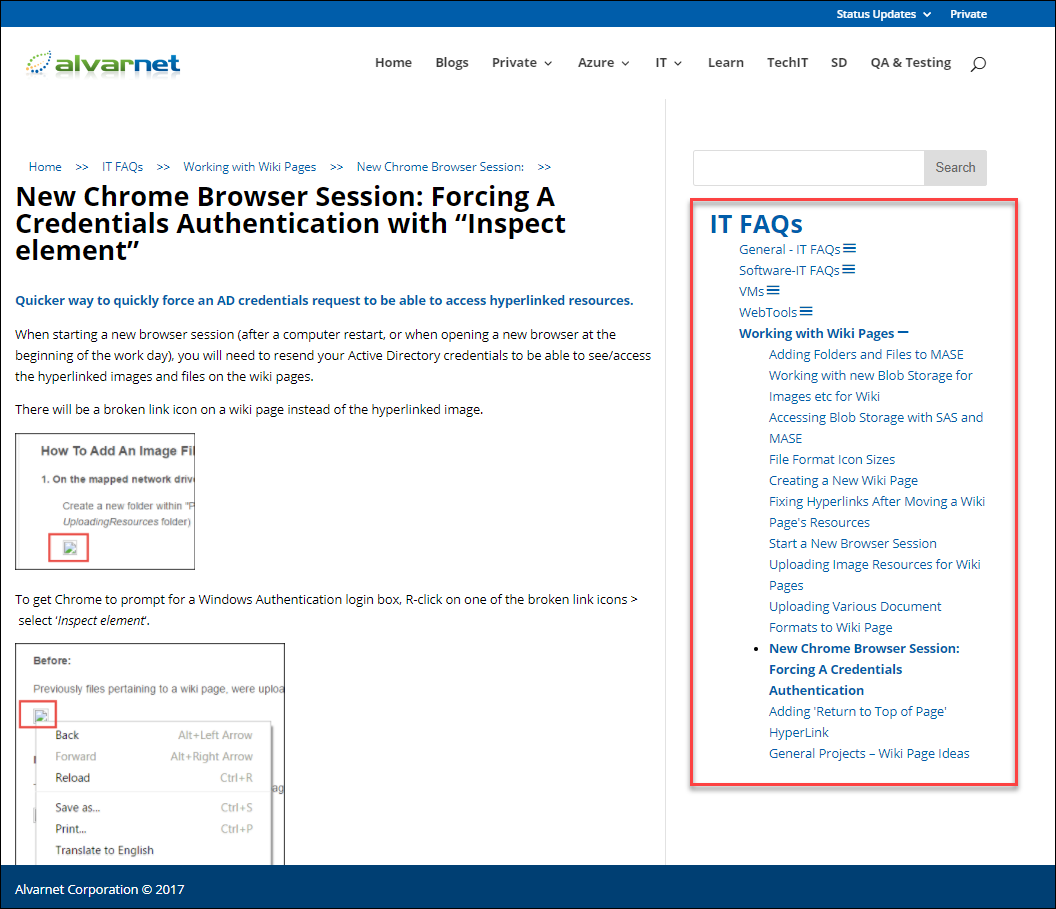Expand the Software-IT FAQs hamburger icon
This screenshot has width=1056, height=909.
click(x=849, y=270)
